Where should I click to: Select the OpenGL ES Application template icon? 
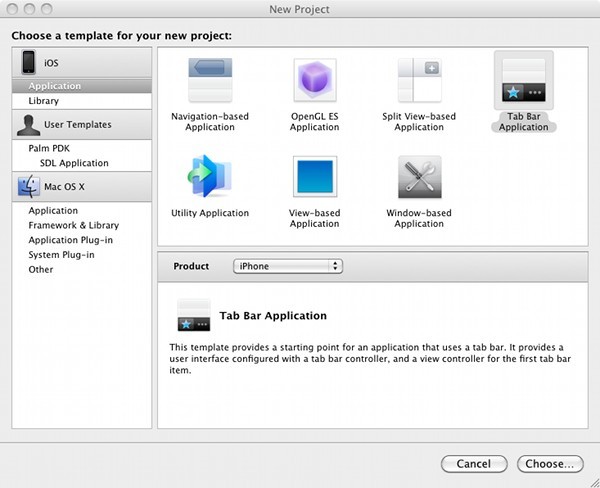click(315, 80)
